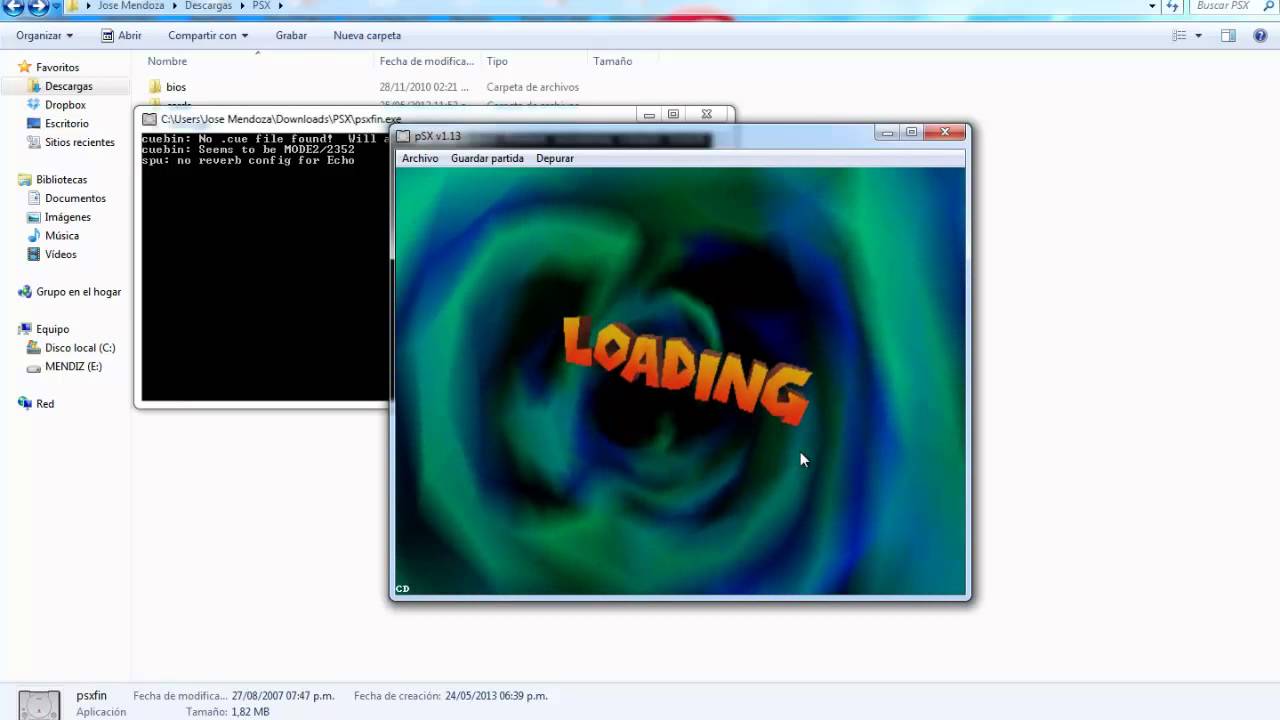Image resolution: width=1280 pixels, height=720 pixels.
Task: Minimize the pSX v1.13 window
Action: point(886,132)
